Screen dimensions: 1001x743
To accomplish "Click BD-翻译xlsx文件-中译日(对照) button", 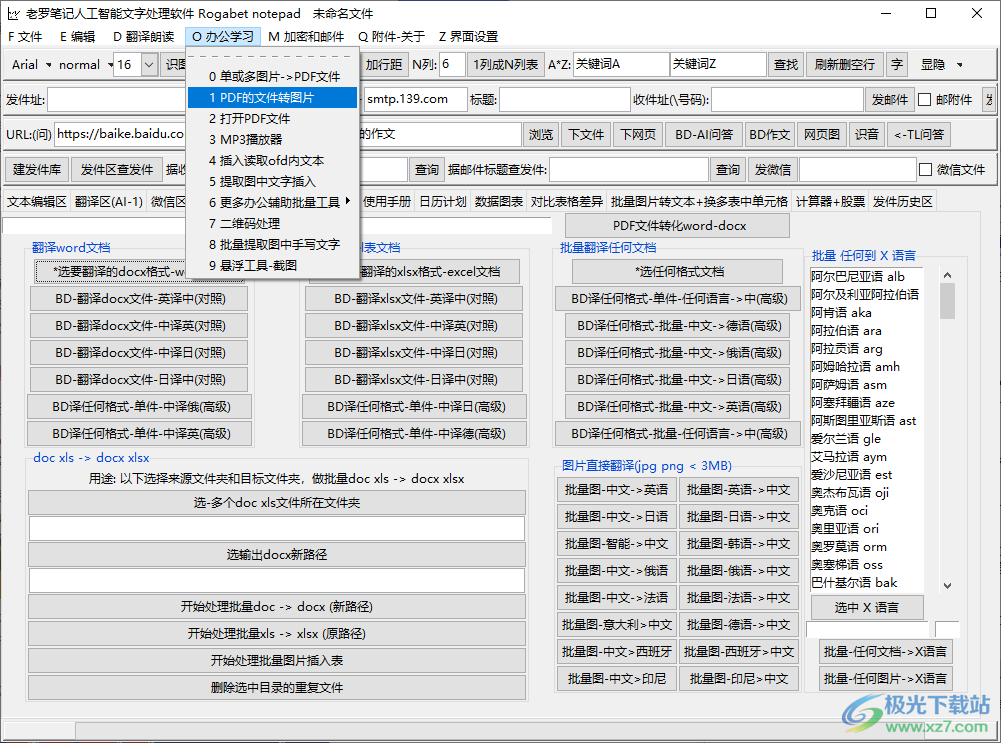I will point(415,353).
